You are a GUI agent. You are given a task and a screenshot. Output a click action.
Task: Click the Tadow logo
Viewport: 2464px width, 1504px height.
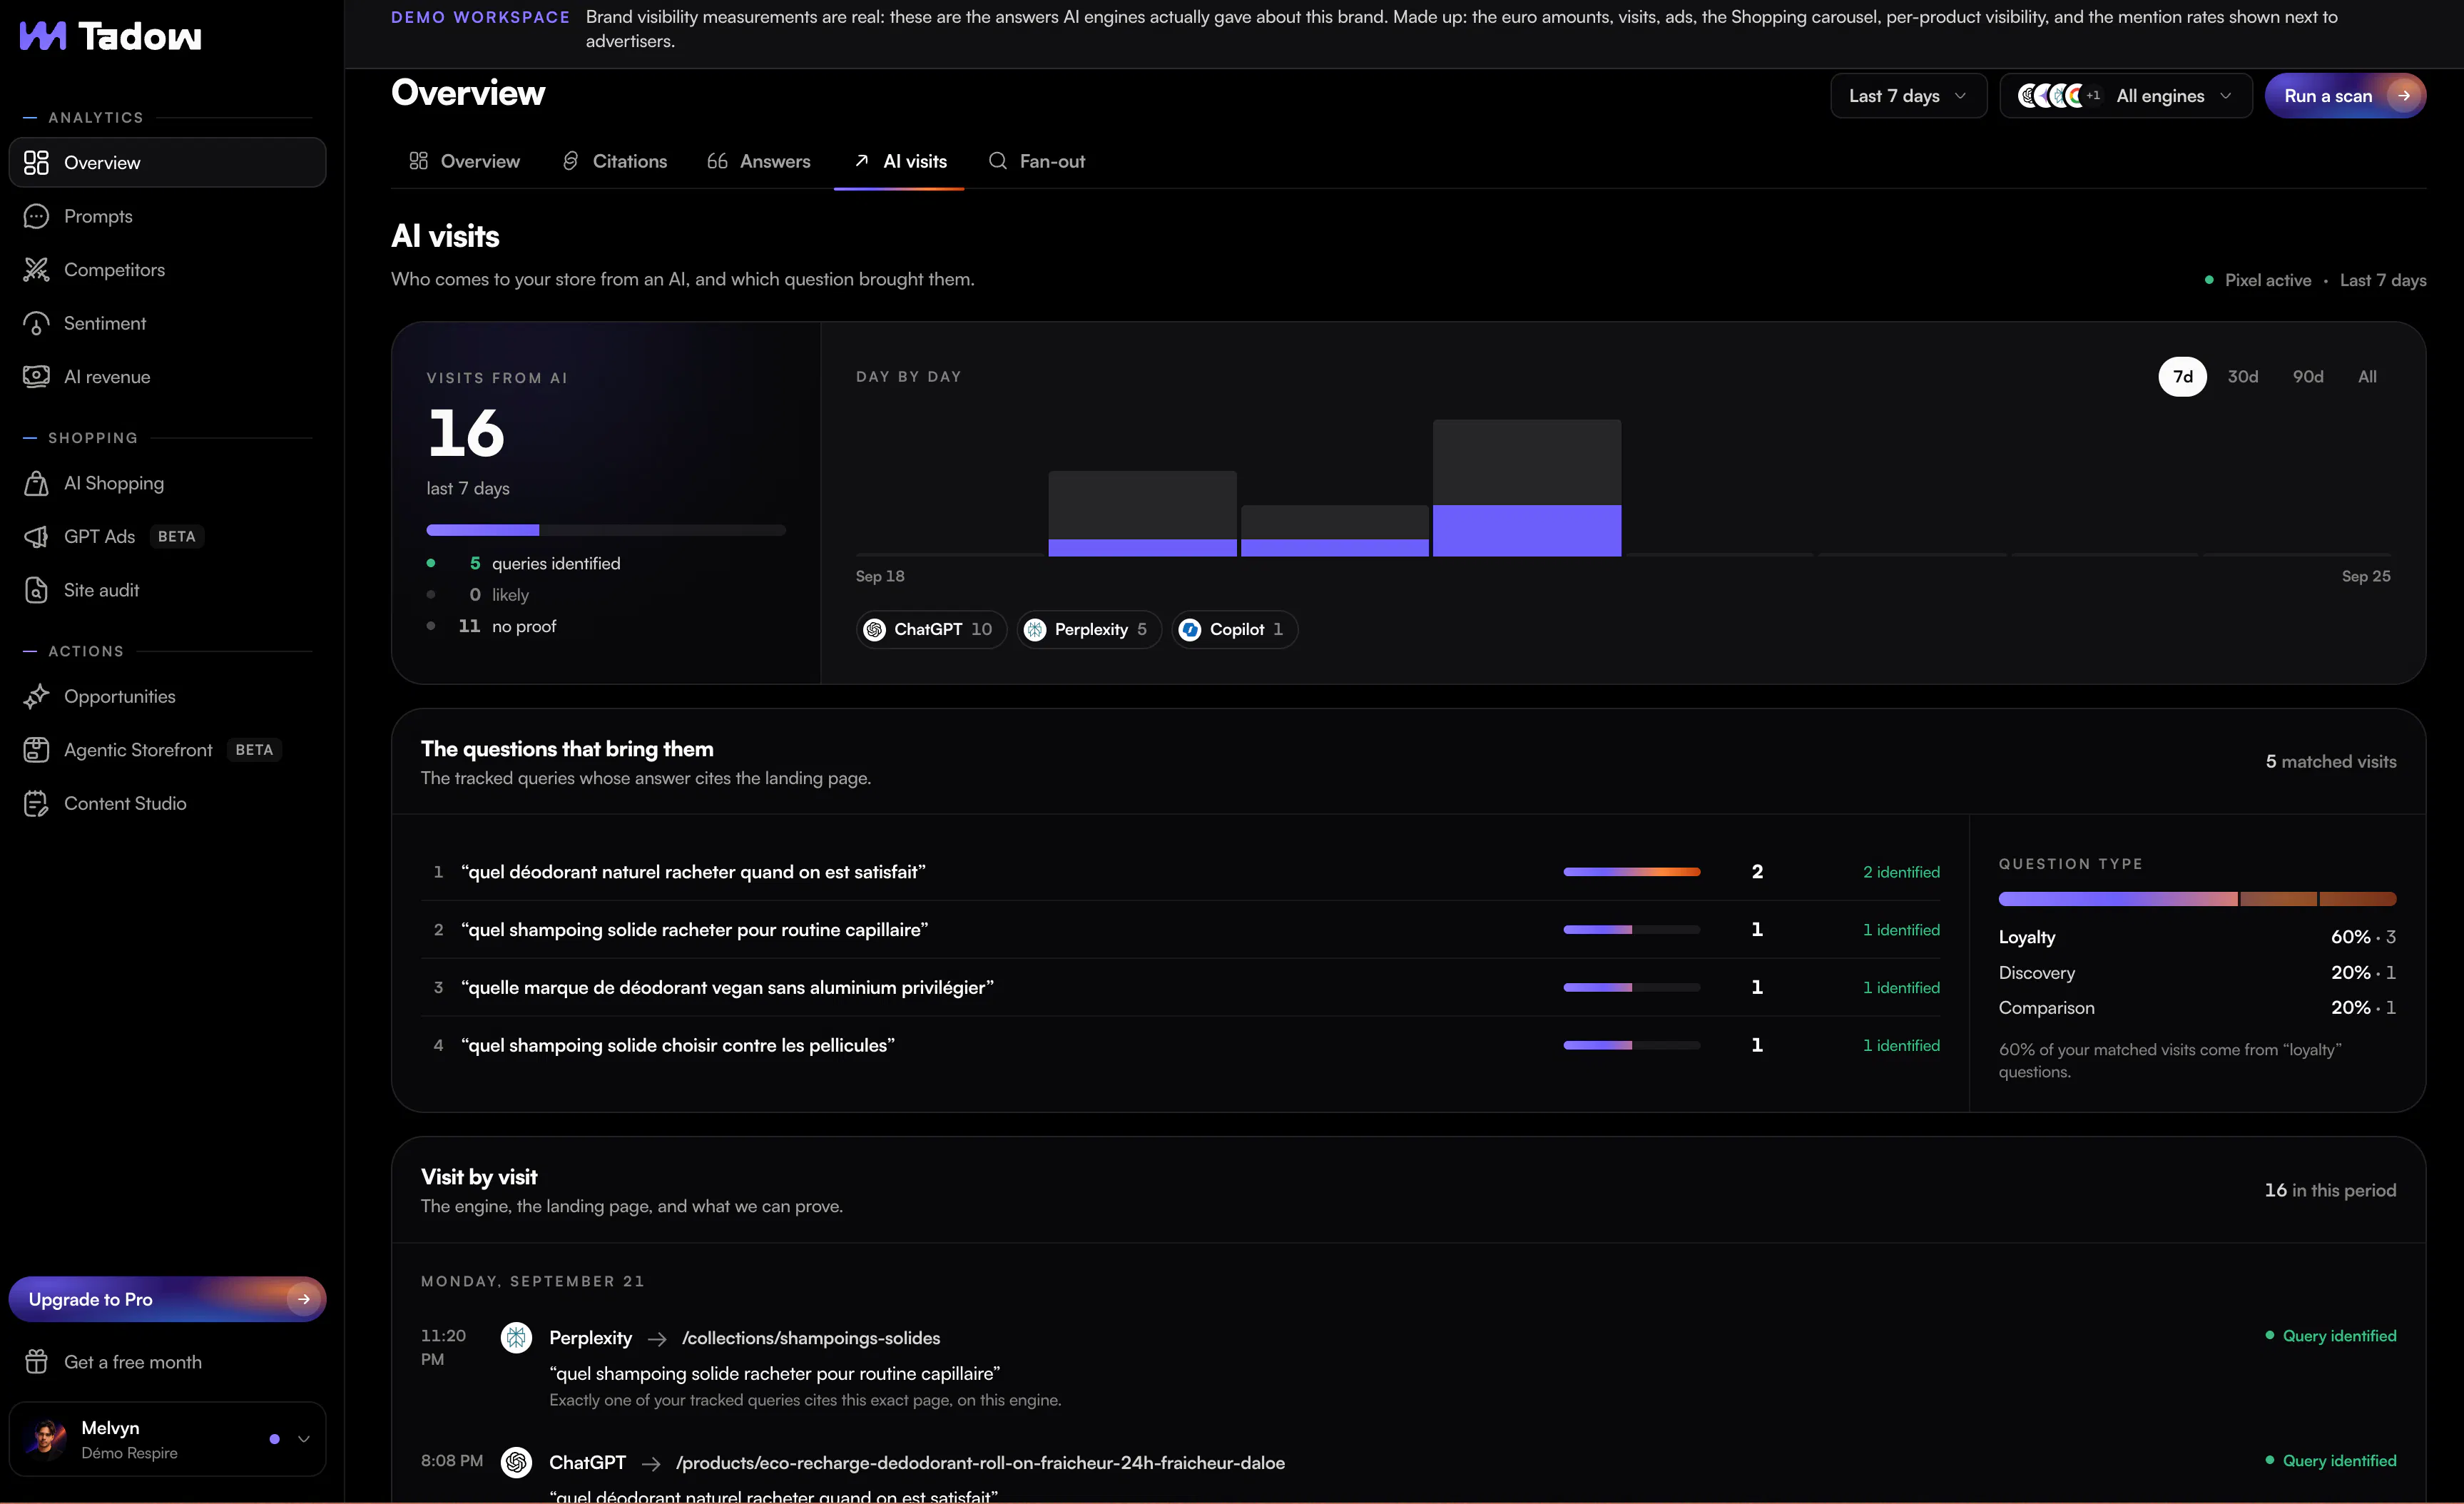110,36
